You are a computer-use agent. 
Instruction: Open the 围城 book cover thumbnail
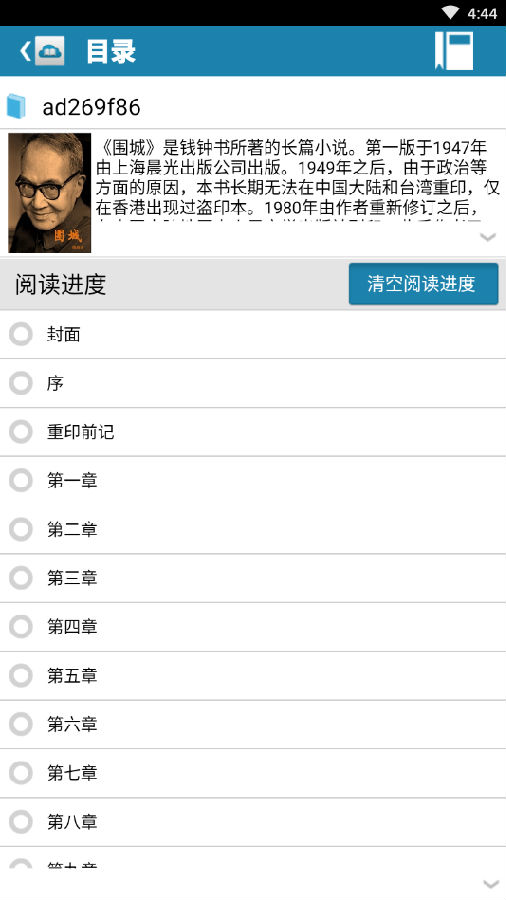coord(50,193)
